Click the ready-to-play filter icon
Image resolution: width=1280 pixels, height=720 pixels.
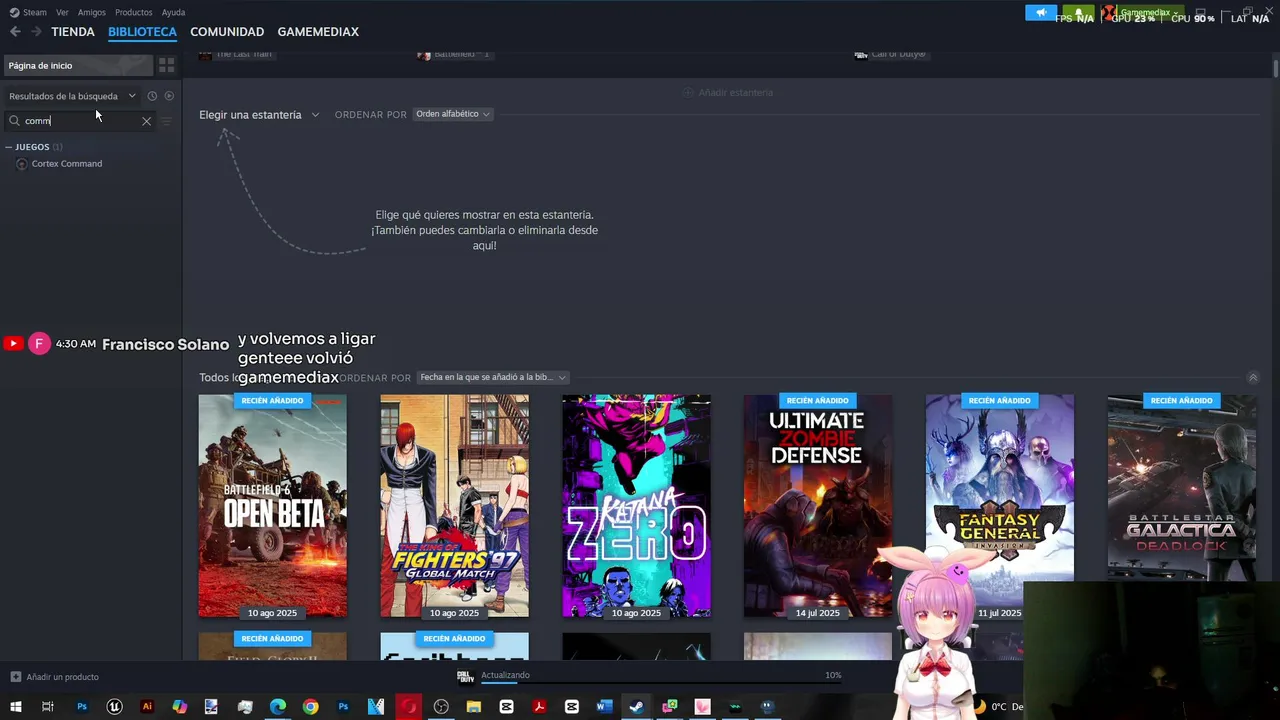[169, 96]
